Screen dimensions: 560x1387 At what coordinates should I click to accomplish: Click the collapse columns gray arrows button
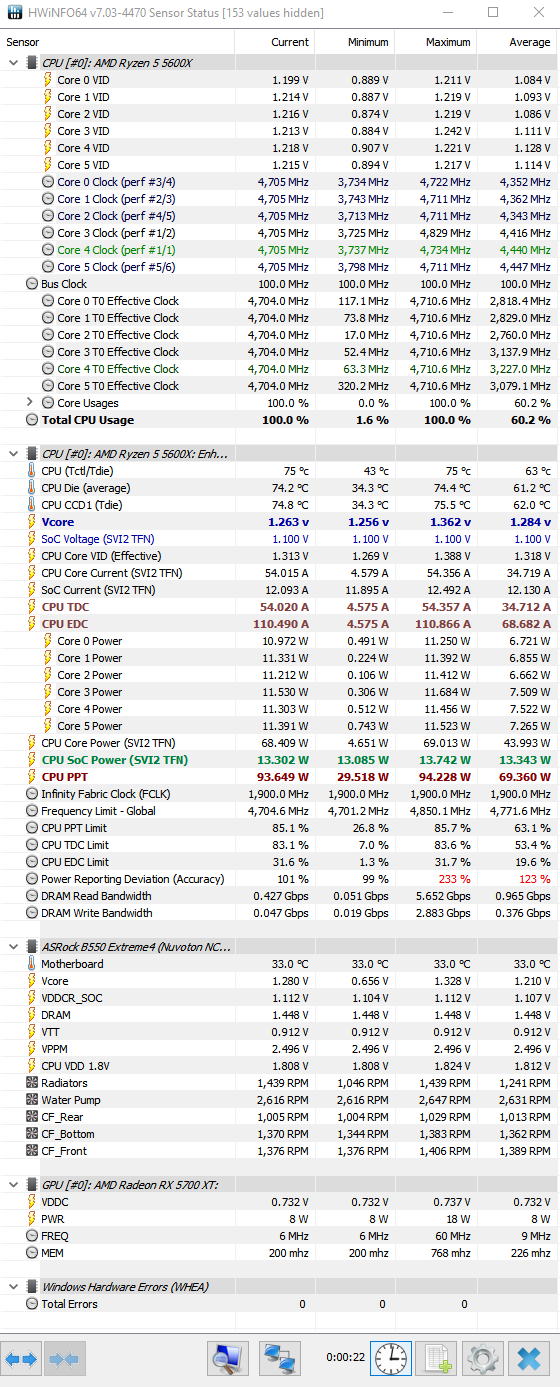pos(63,1359)
